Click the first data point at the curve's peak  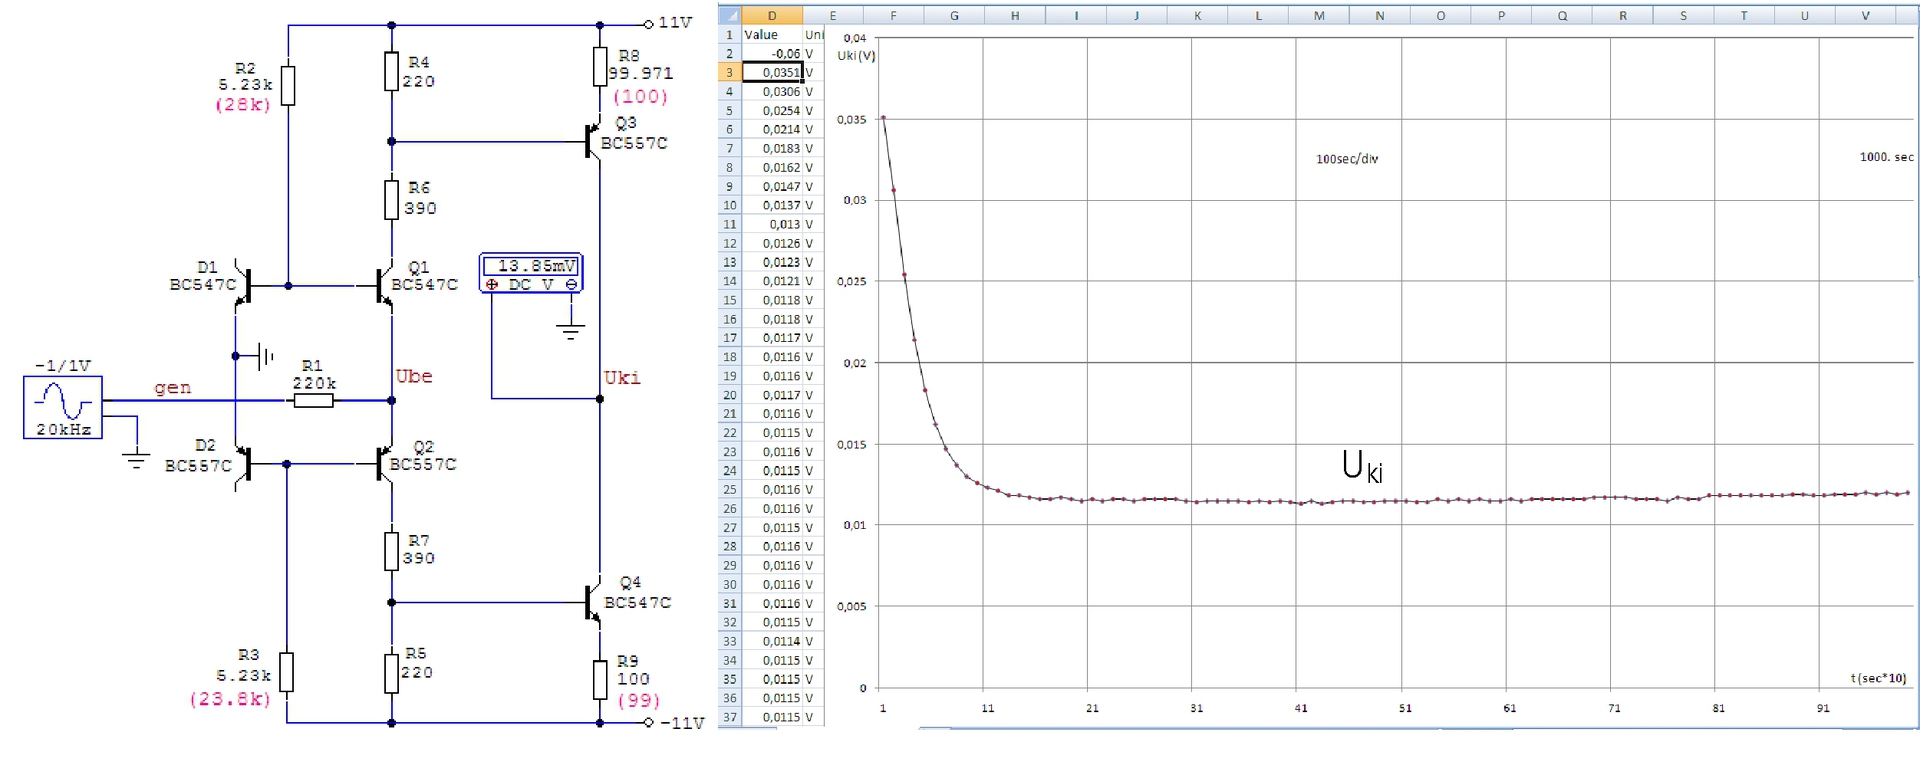[x=883, y=118]
